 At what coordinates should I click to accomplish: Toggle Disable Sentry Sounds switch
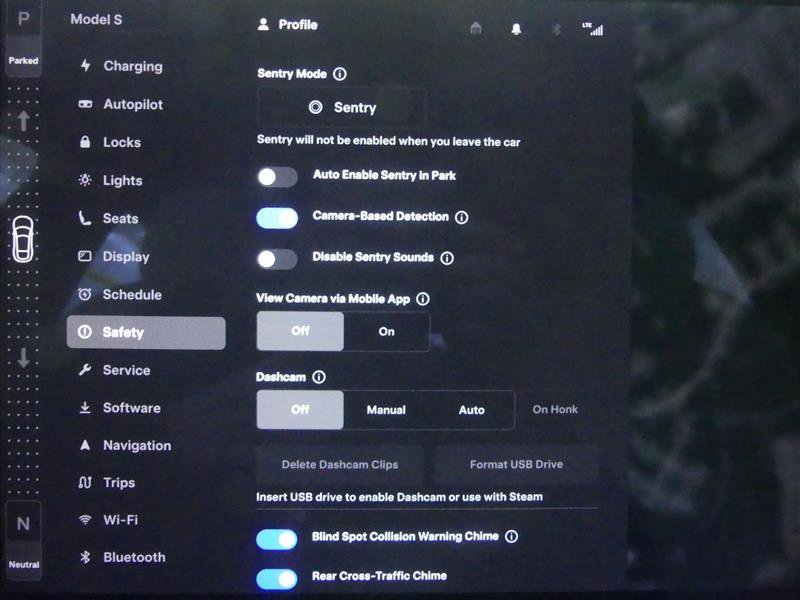tap(277, 259)
